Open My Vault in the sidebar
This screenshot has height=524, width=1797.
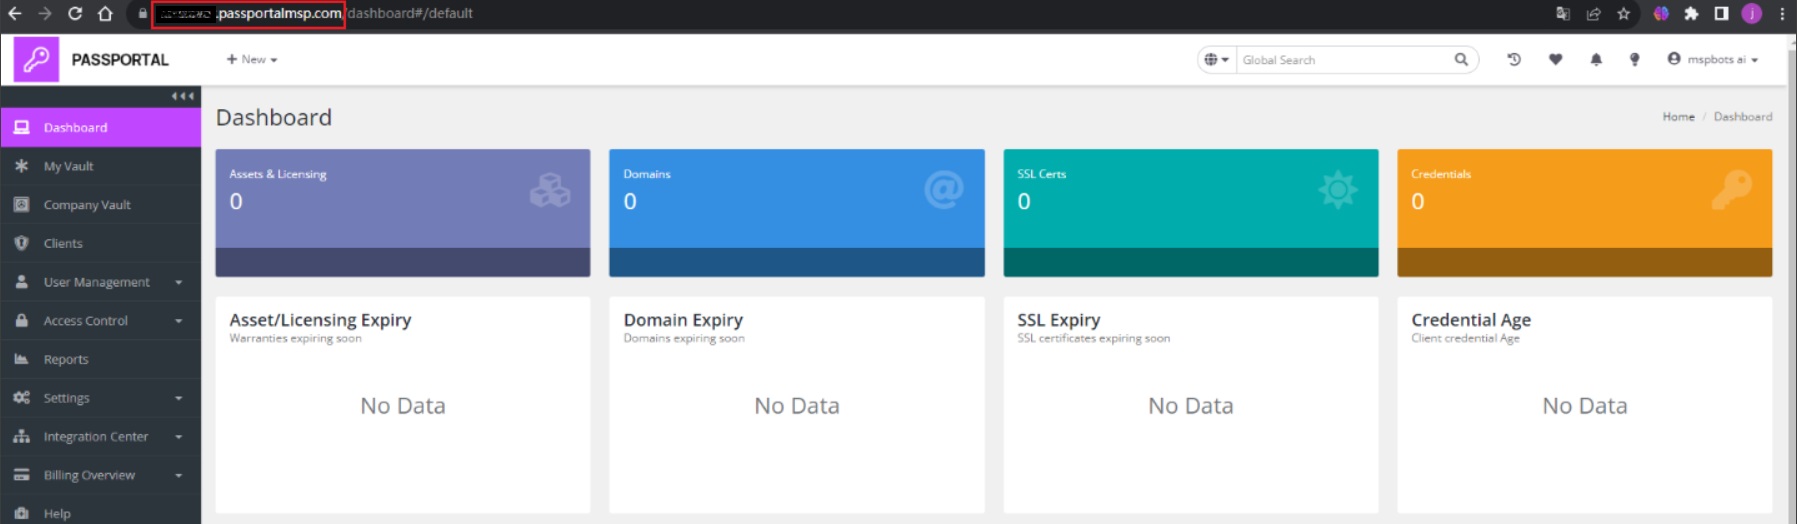coord(100,166)
